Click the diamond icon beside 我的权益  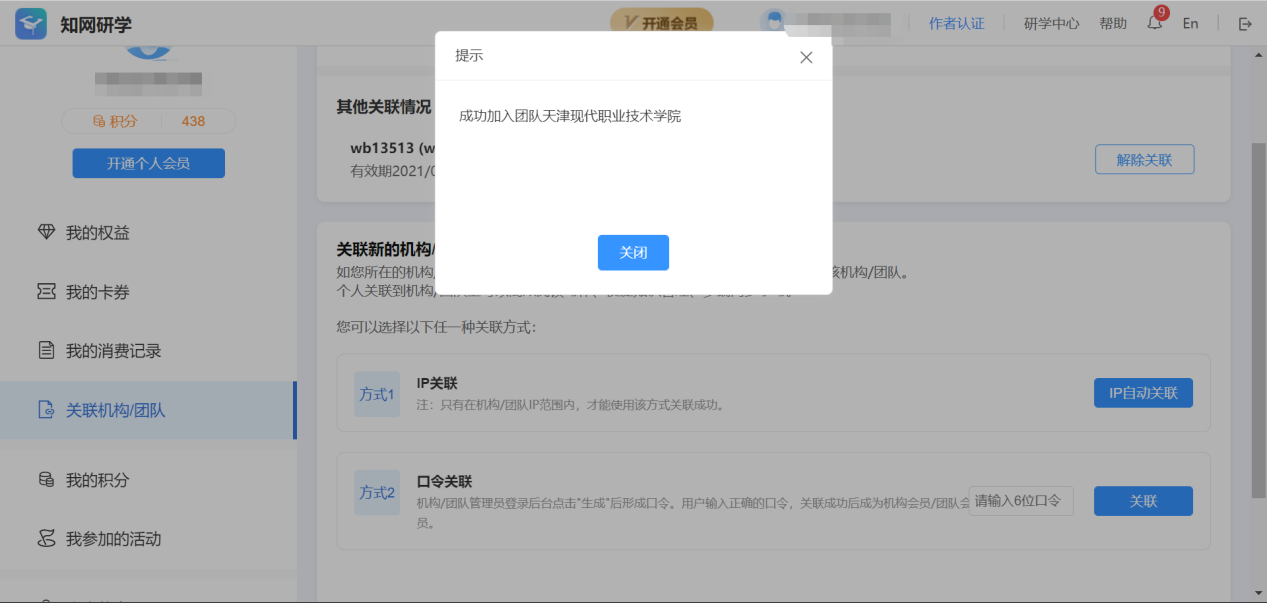click(x=46, y=232)
